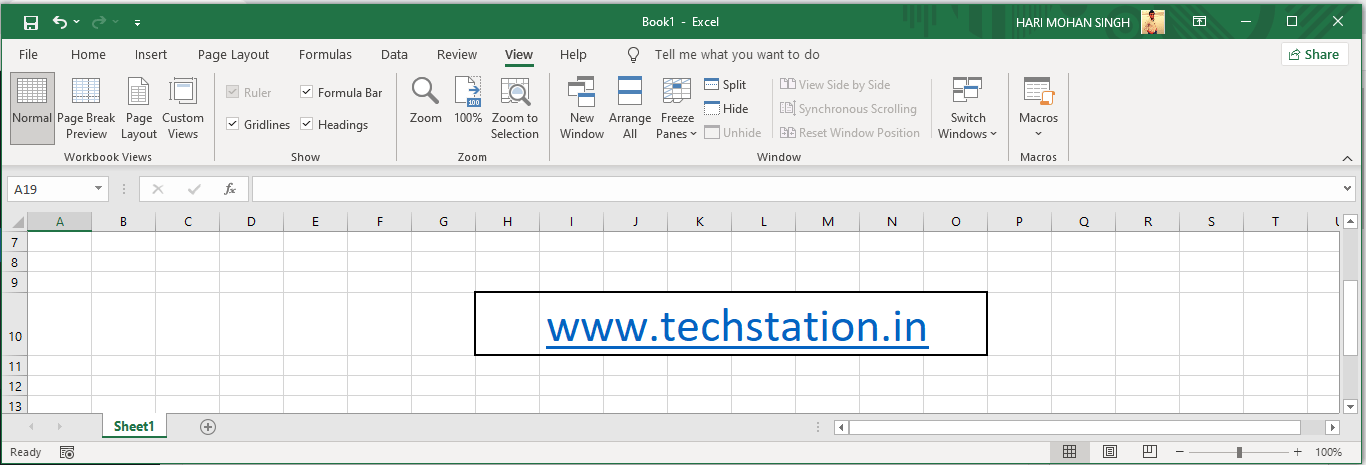Open the Insert tab
The image size is (1366, 465).
[151, 55]
